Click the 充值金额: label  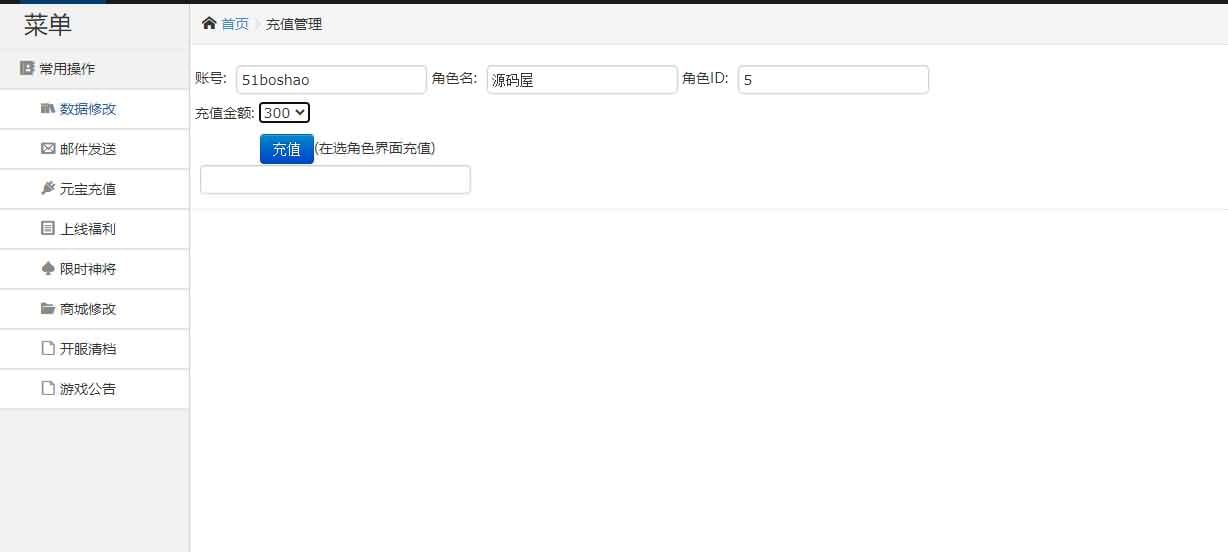tap(225, 113)
